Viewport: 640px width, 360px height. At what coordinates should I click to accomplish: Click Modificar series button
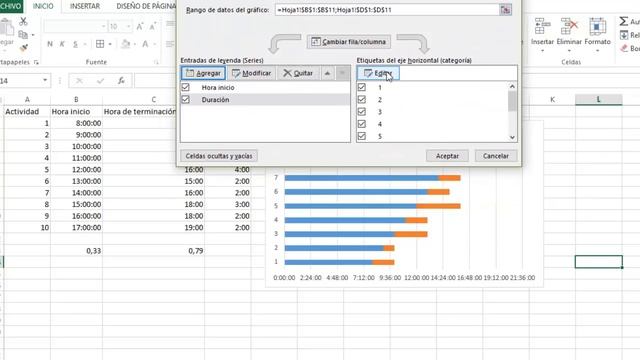(x=251, y=73)
